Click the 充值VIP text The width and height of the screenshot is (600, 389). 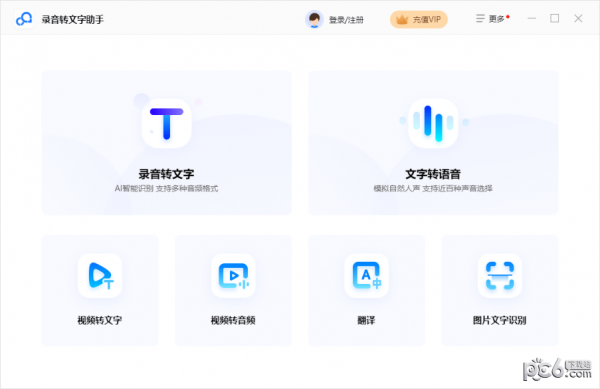[x=427, y=20]
